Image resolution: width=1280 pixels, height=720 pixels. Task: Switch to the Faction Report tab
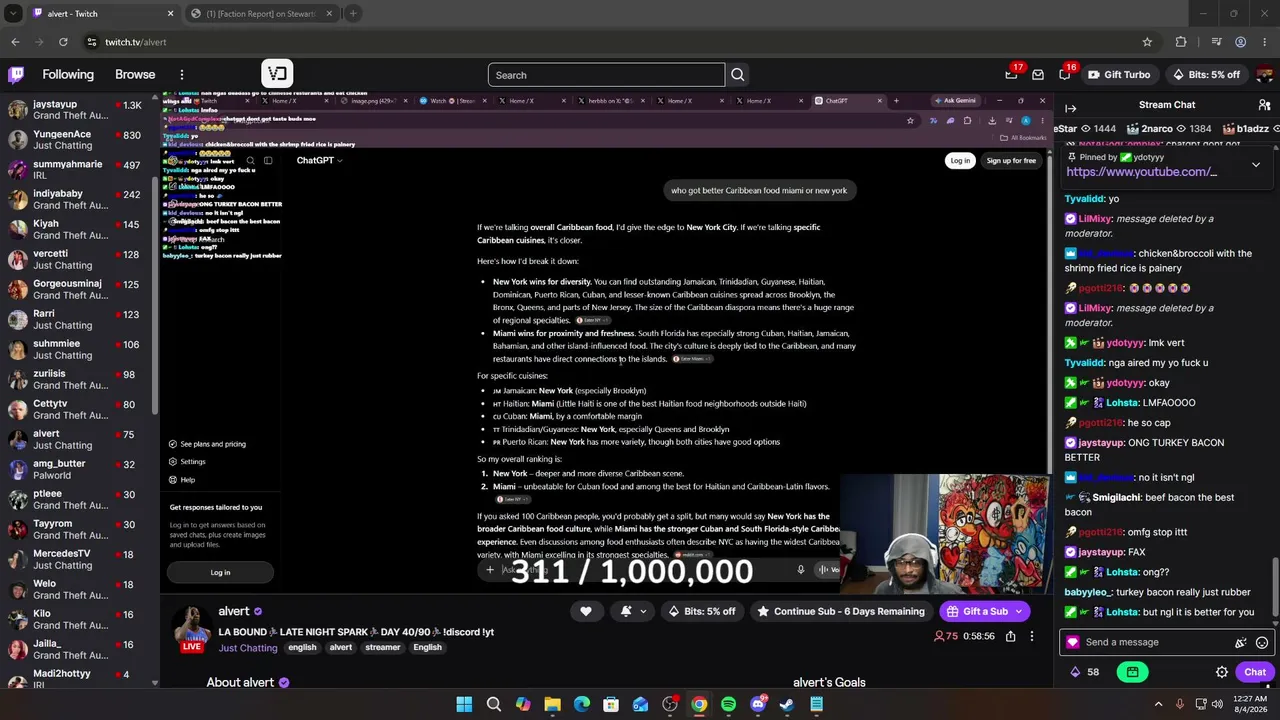(x=260, y=14)
